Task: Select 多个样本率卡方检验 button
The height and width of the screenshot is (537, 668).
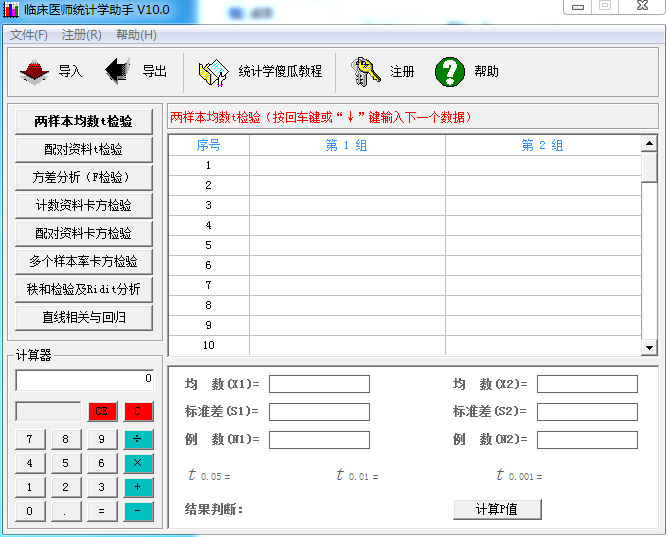Action: click(84, 261)
